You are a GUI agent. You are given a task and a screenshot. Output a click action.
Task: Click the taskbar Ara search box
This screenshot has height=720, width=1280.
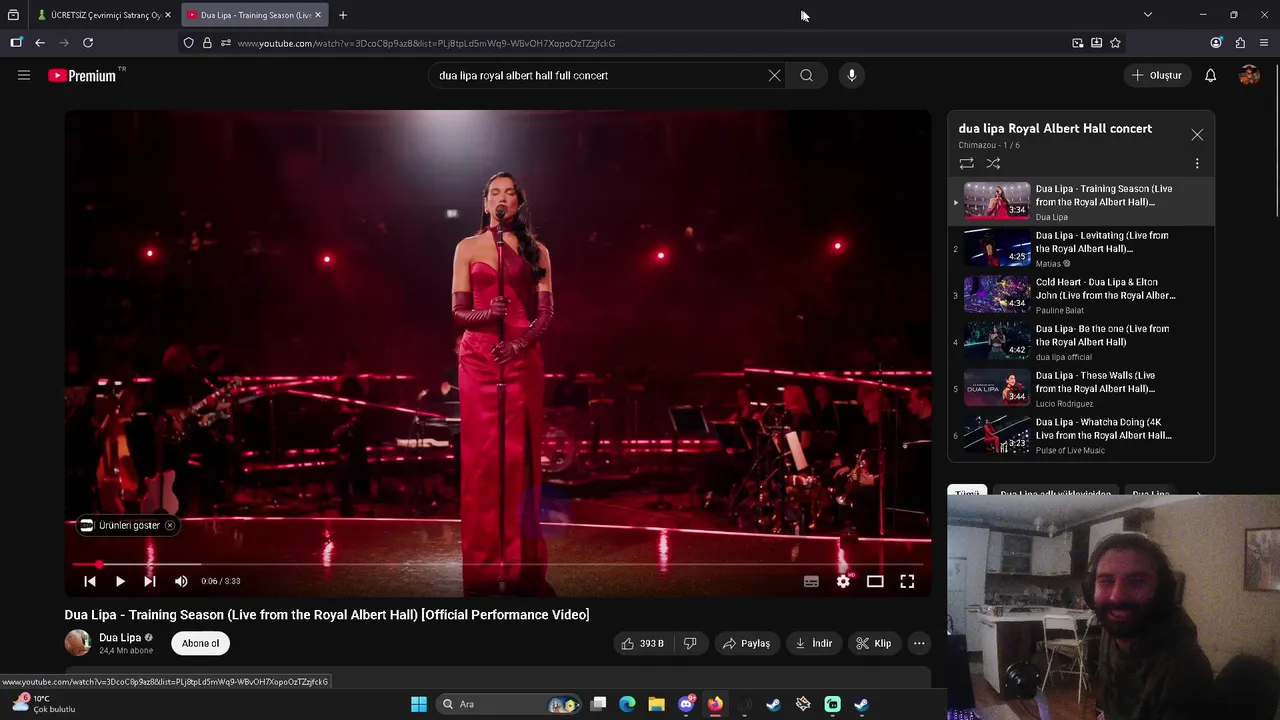coord(510,704)
